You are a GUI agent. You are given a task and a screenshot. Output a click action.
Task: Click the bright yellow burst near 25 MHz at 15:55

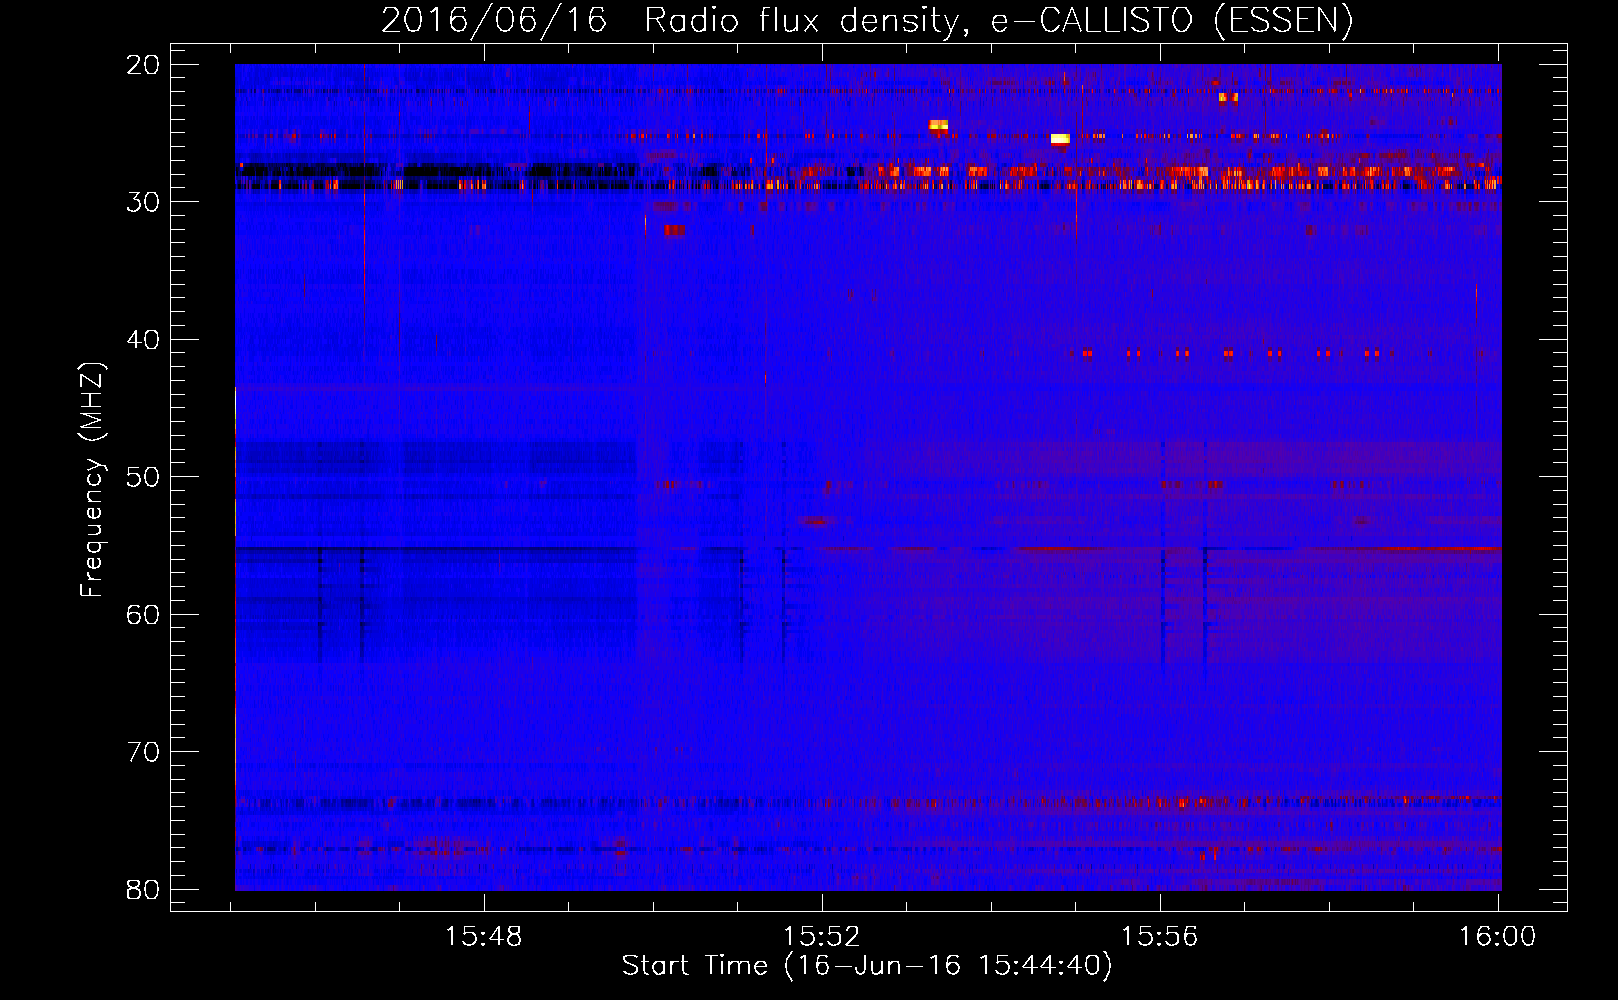(1060, 139)
